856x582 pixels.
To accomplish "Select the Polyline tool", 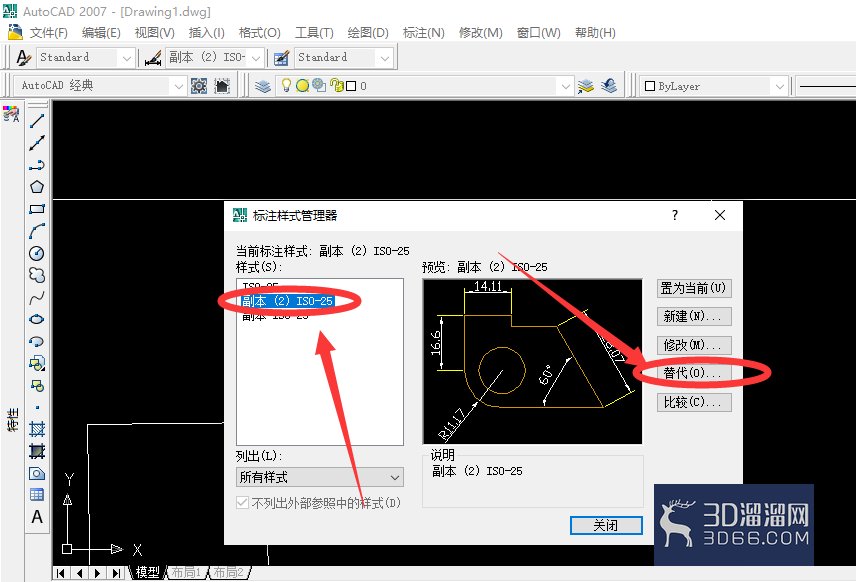I will 37,165.
